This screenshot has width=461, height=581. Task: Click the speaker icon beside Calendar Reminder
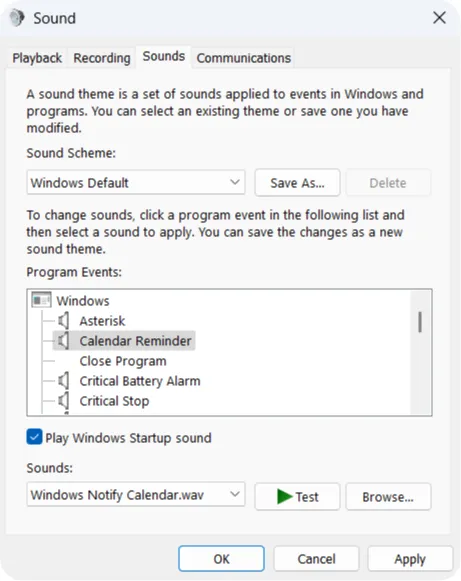coord(64,341)
